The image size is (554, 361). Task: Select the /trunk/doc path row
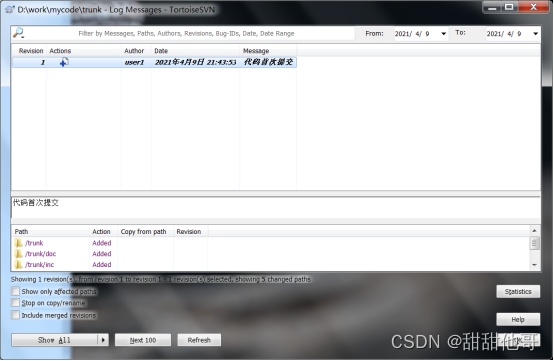(40, 254)
